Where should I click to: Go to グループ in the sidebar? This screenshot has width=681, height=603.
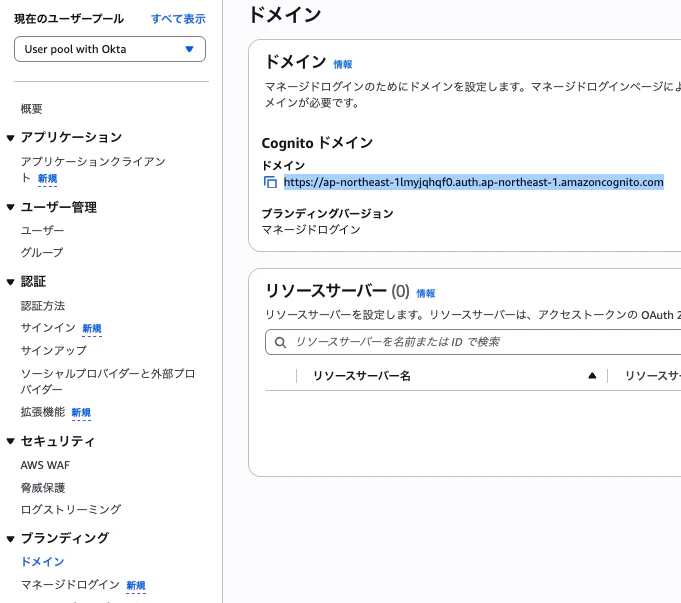pos(42,252)
